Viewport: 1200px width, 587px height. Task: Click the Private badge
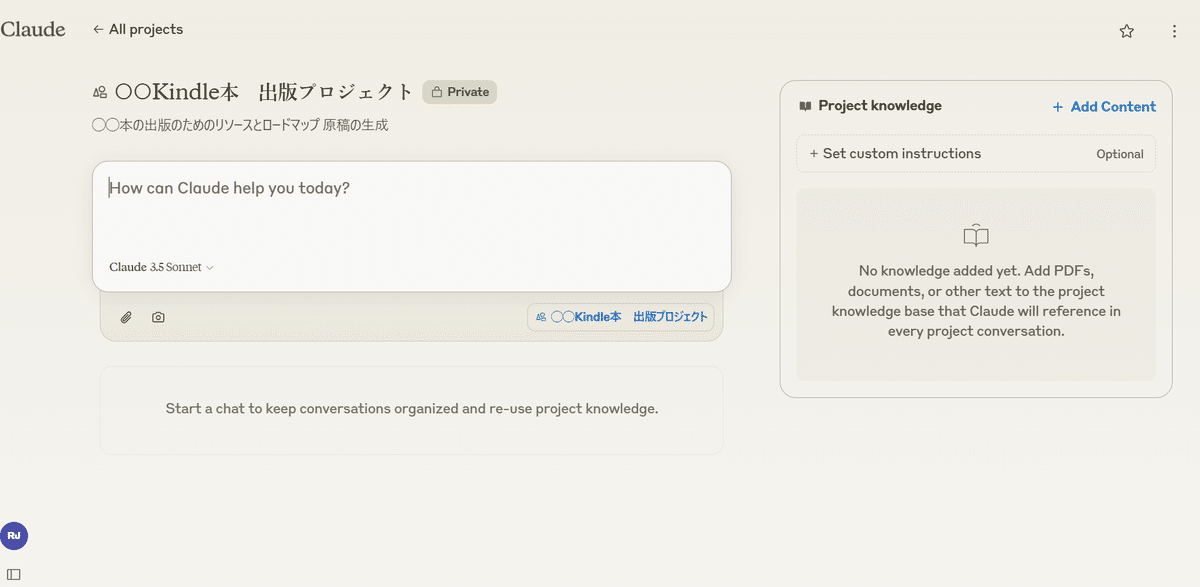459,92
